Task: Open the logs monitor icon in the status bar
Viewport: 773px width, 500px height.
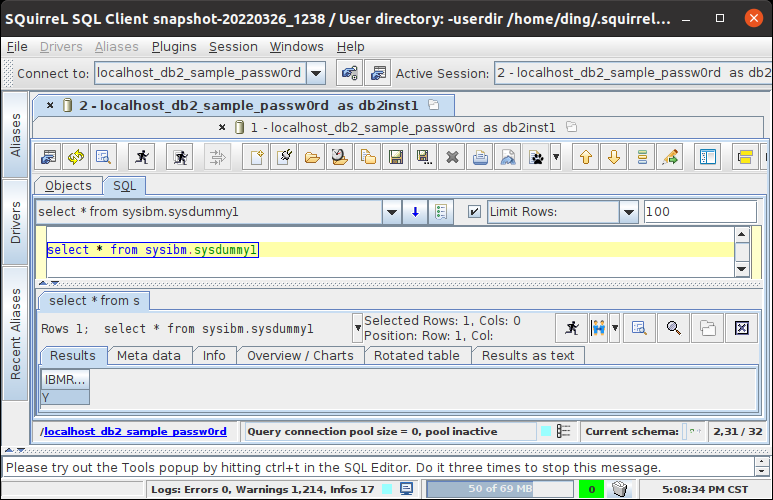Action: point(406,489)
